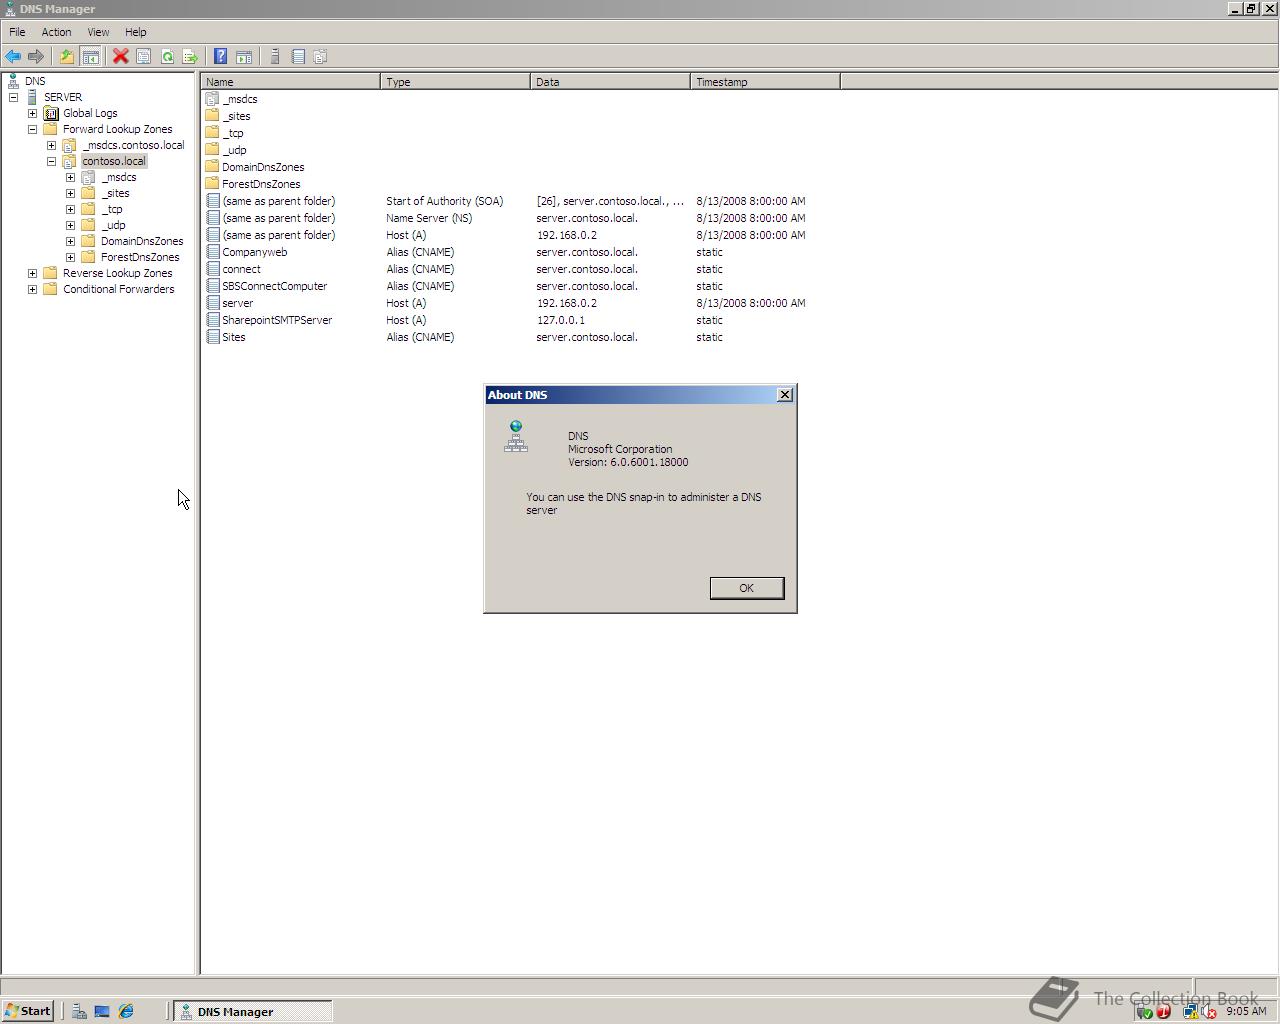Viewport: 1280px width, 1024px height.
Task: Toggle the Show/Hide Action Pane icon
Action: tap(244, 57)
